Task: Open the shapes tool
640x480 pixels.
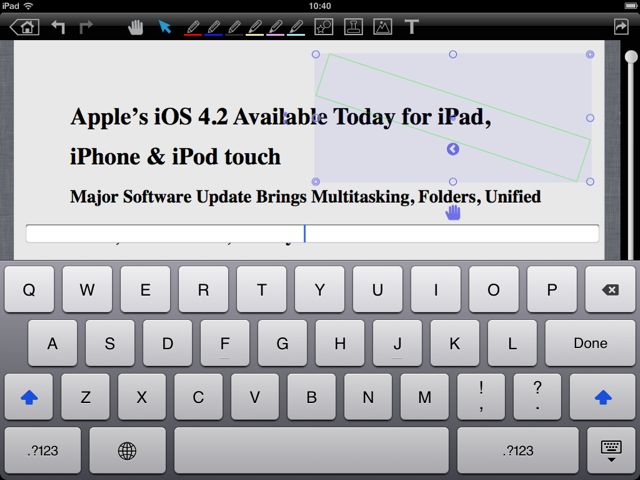Action: point(324,27)
